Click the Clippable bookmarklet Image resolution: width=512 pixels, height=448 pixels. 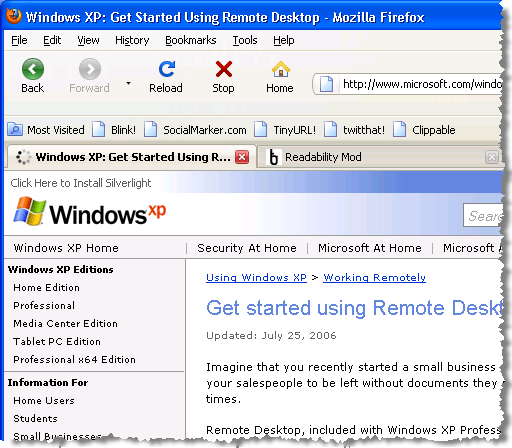pos(424,130)
